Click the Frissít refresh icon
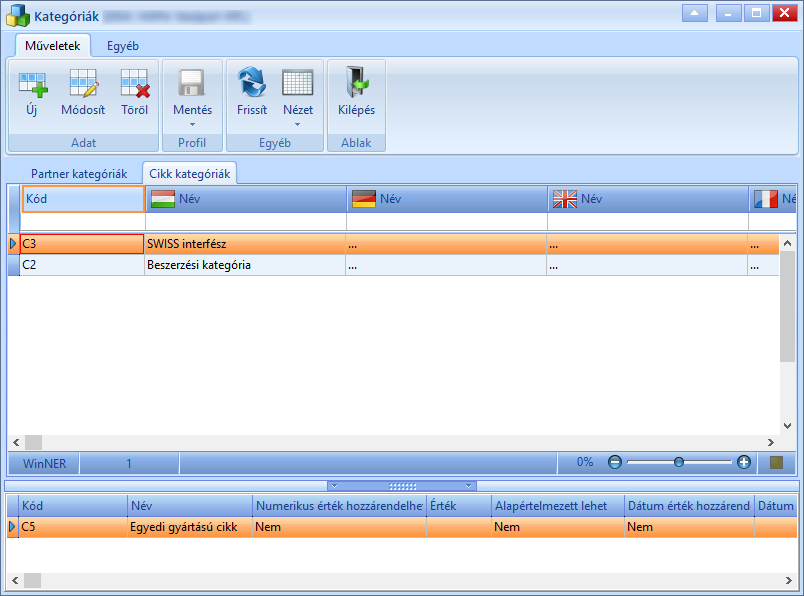The height and width of the screenshot is (596, 804). pyautogui.click(x=251, y=82)
